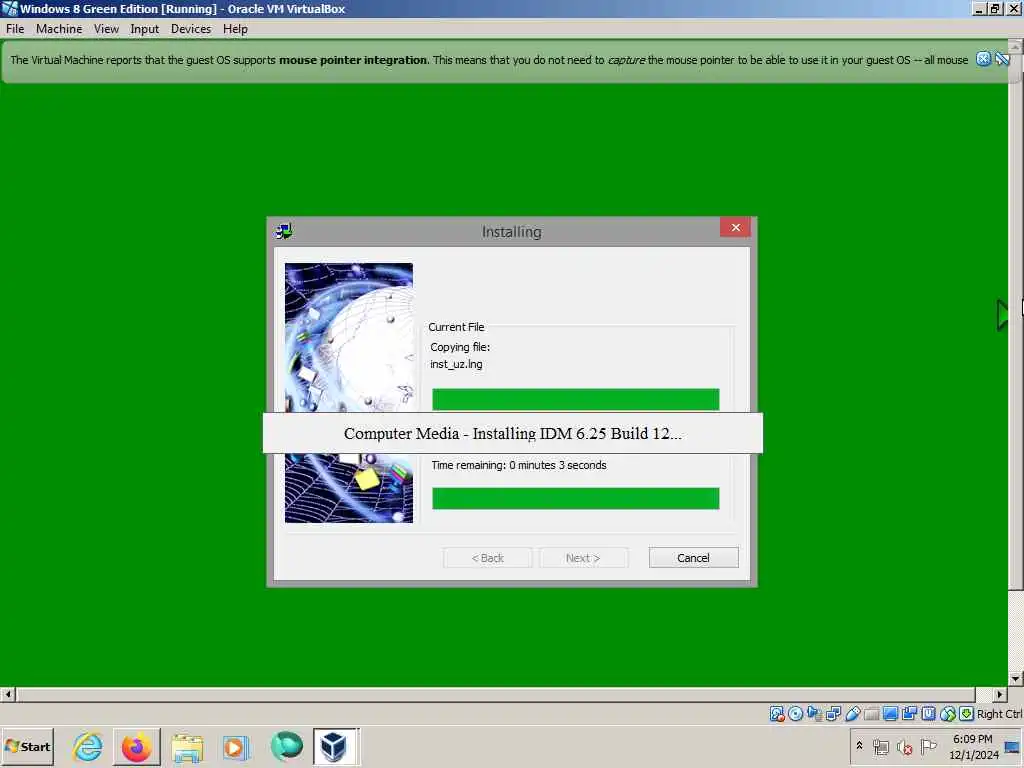This screenshot has height=768, width=1024.
Task: Click the keyboard capture host-key indicator
Action: 967,714
